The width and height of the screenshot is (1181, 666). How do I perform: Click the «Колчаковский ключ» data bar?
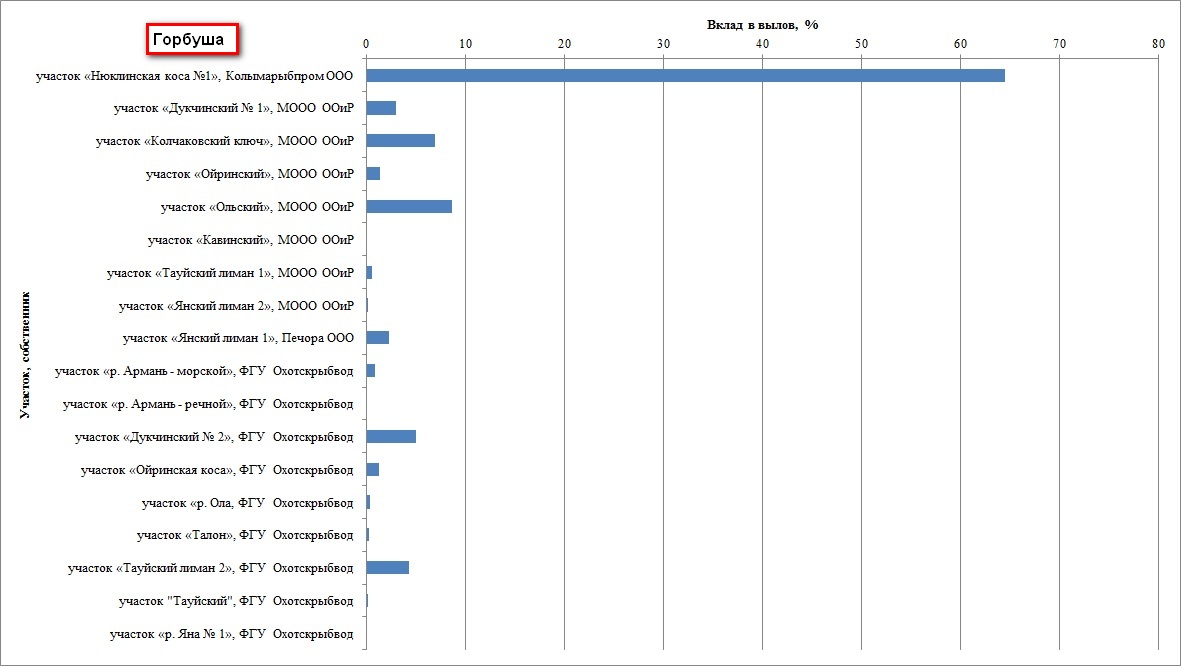[x=400, y=141]
